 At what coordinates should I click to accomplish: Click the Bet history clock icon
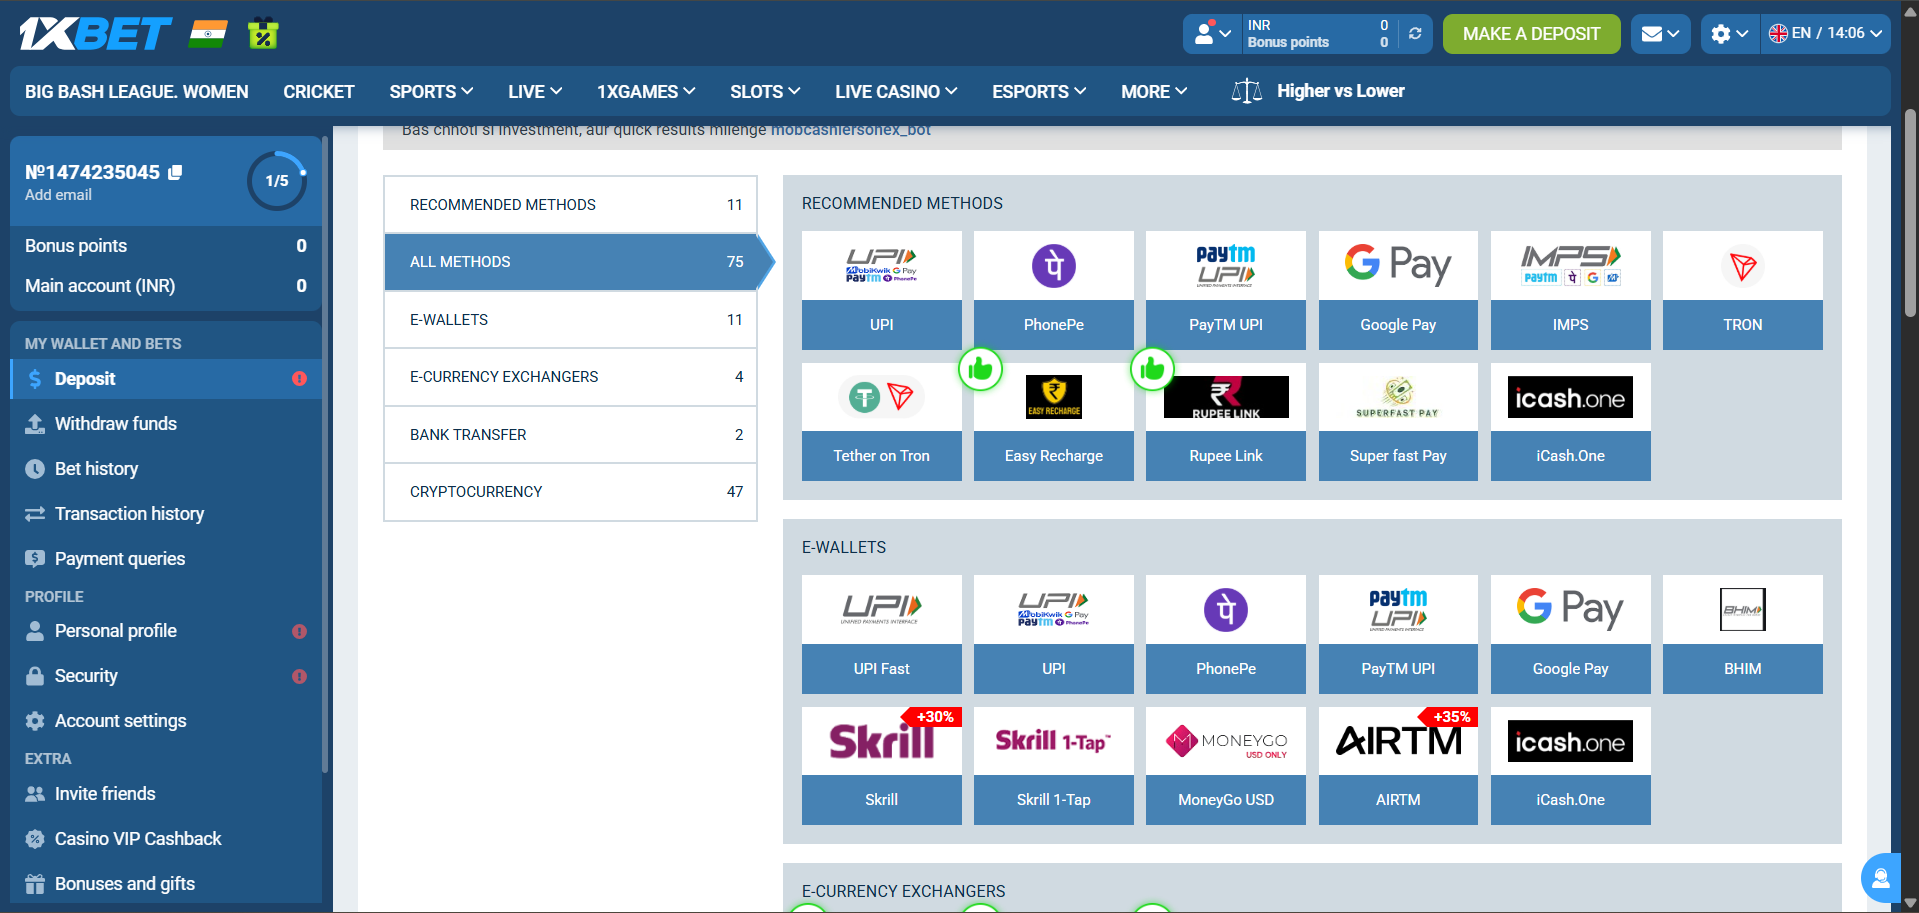[35, 469]
